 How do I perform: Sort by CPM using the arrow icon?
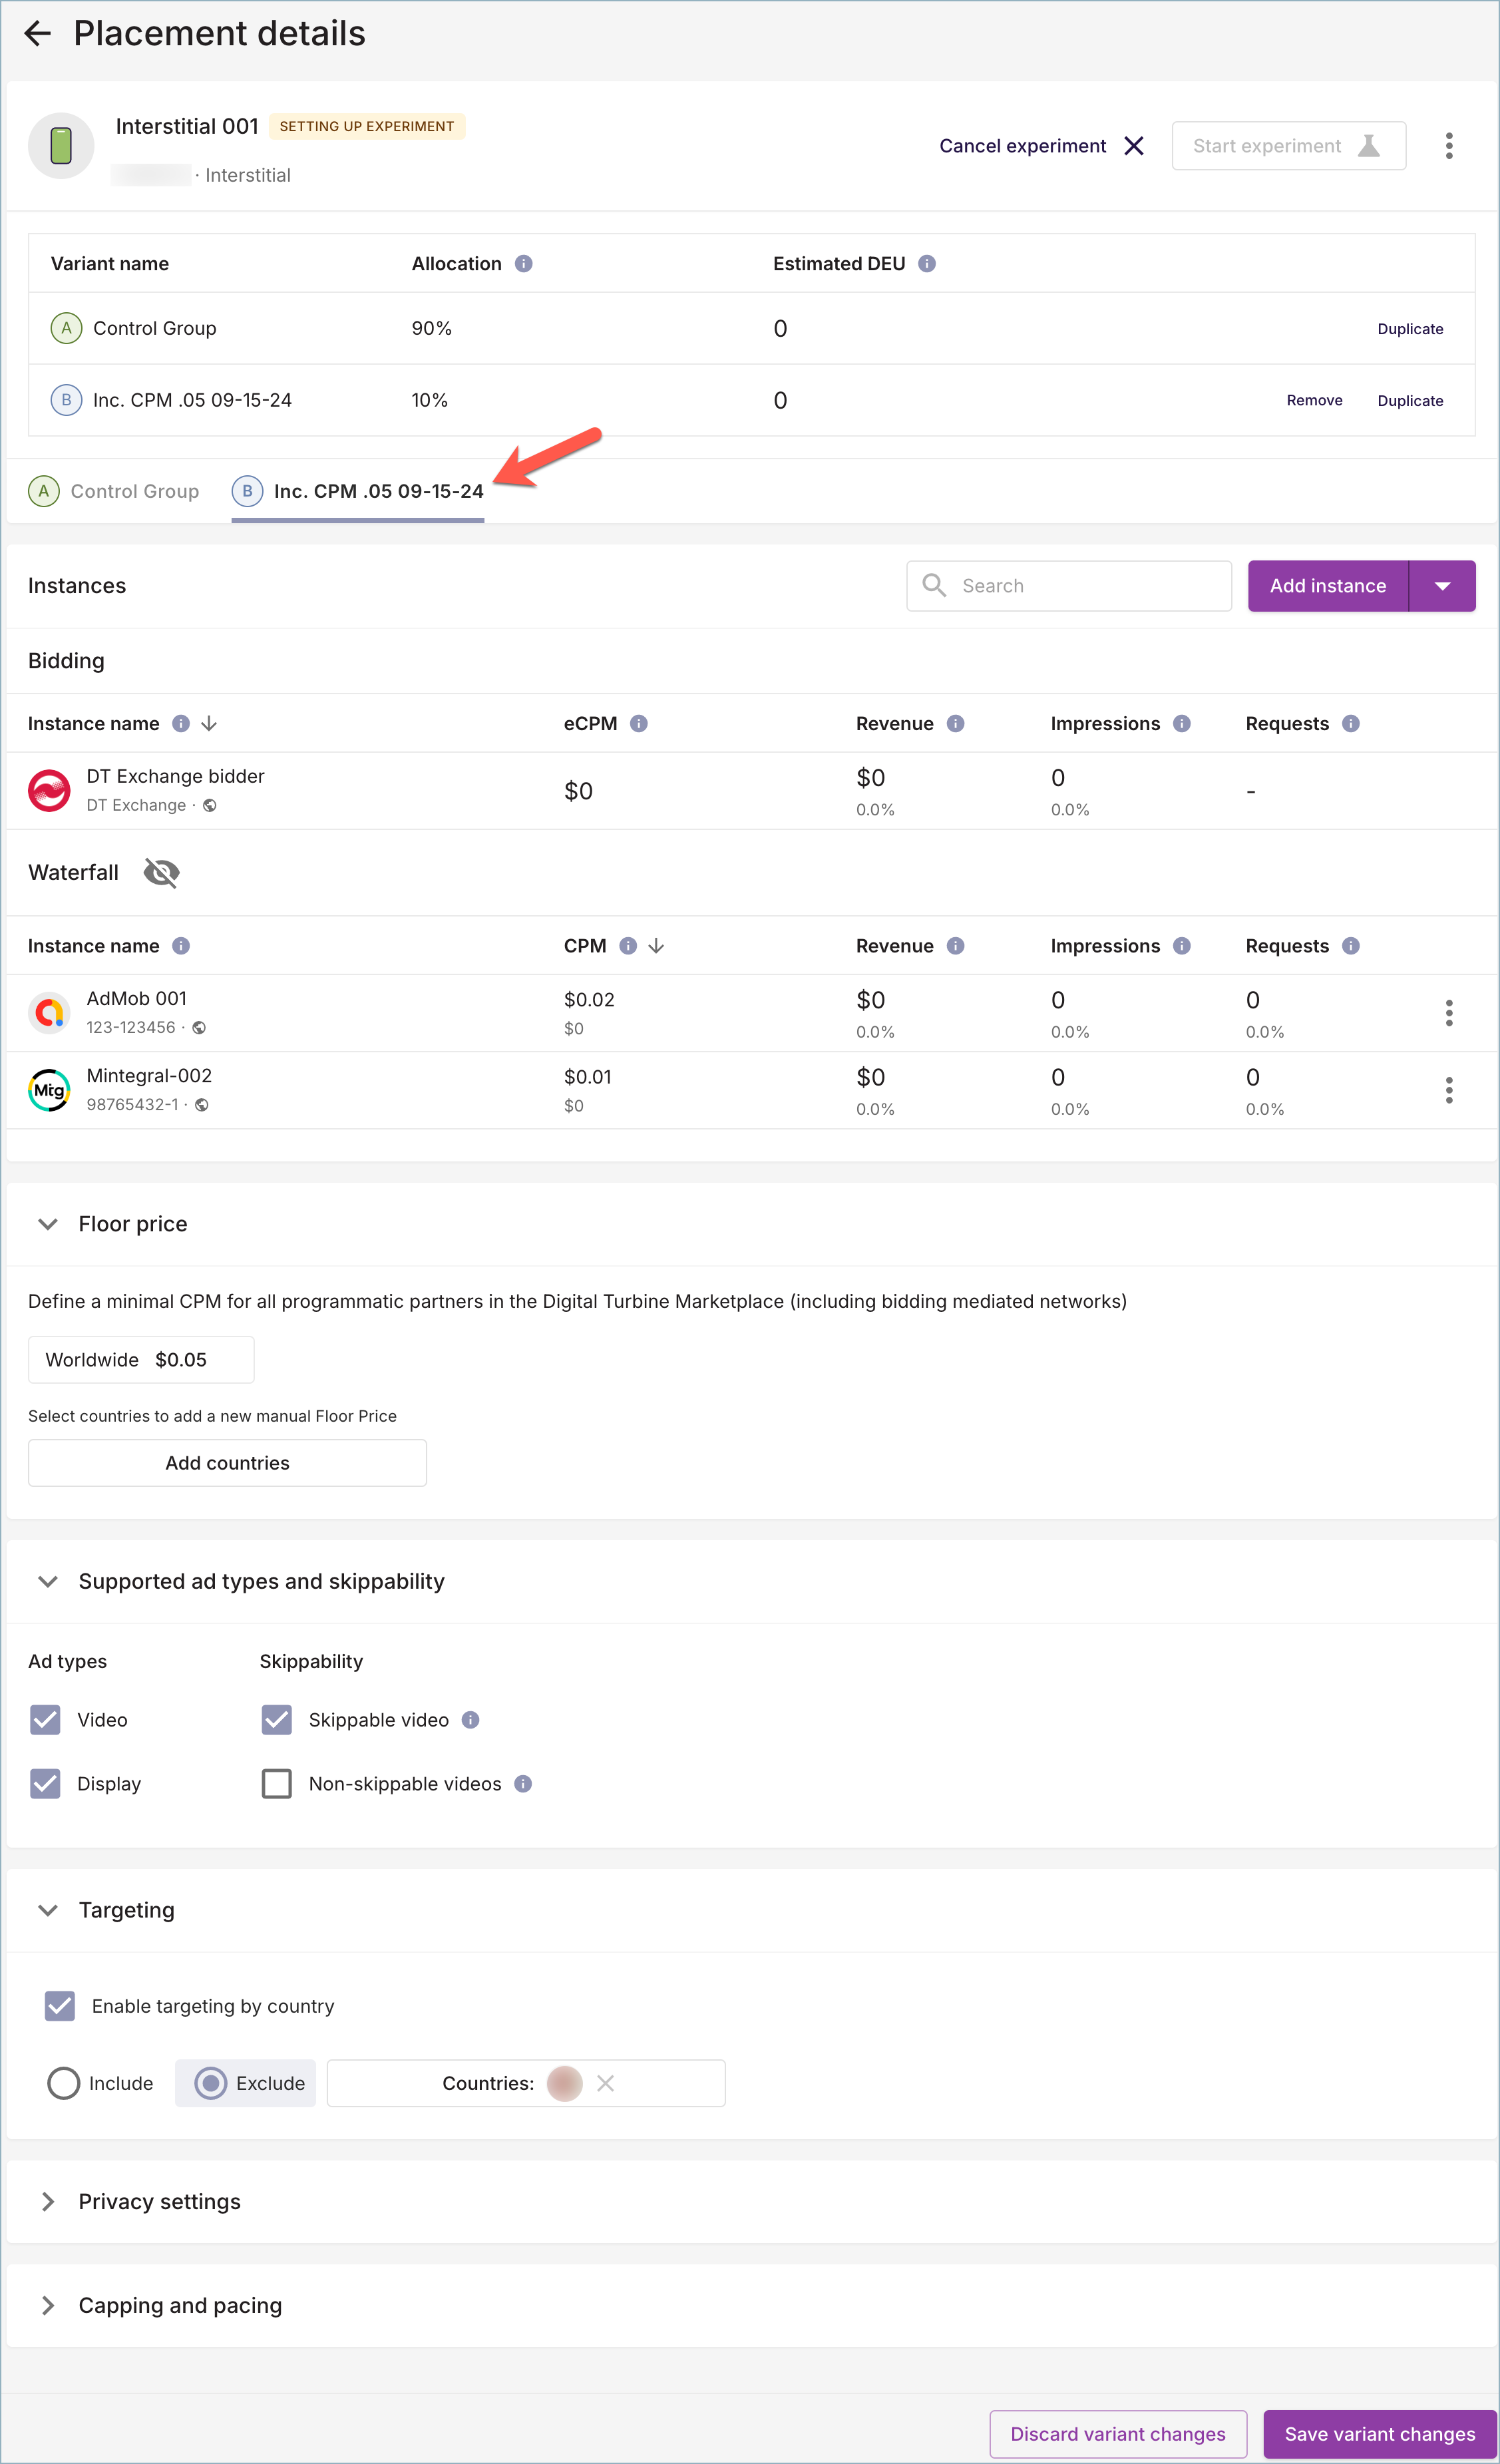pyautogui.click(x=657, y=946)
